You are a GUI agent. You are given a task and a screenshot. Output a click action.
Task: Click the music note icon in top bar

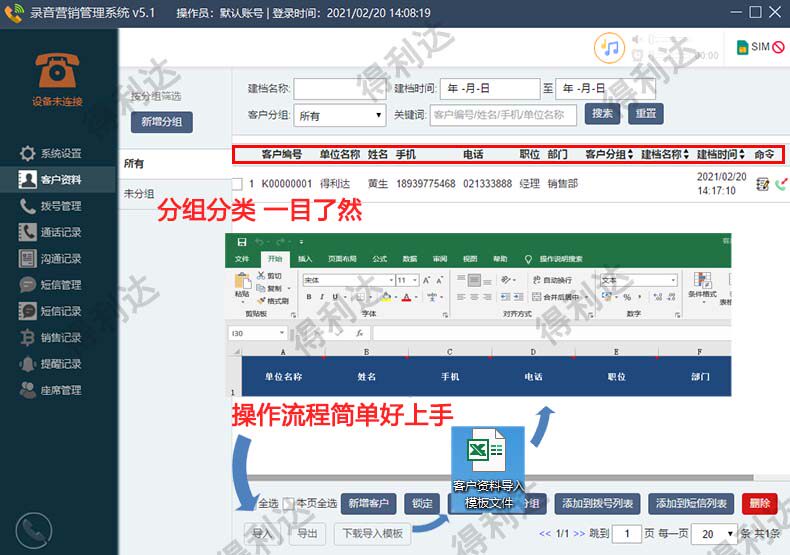click(x=610, y=48)
